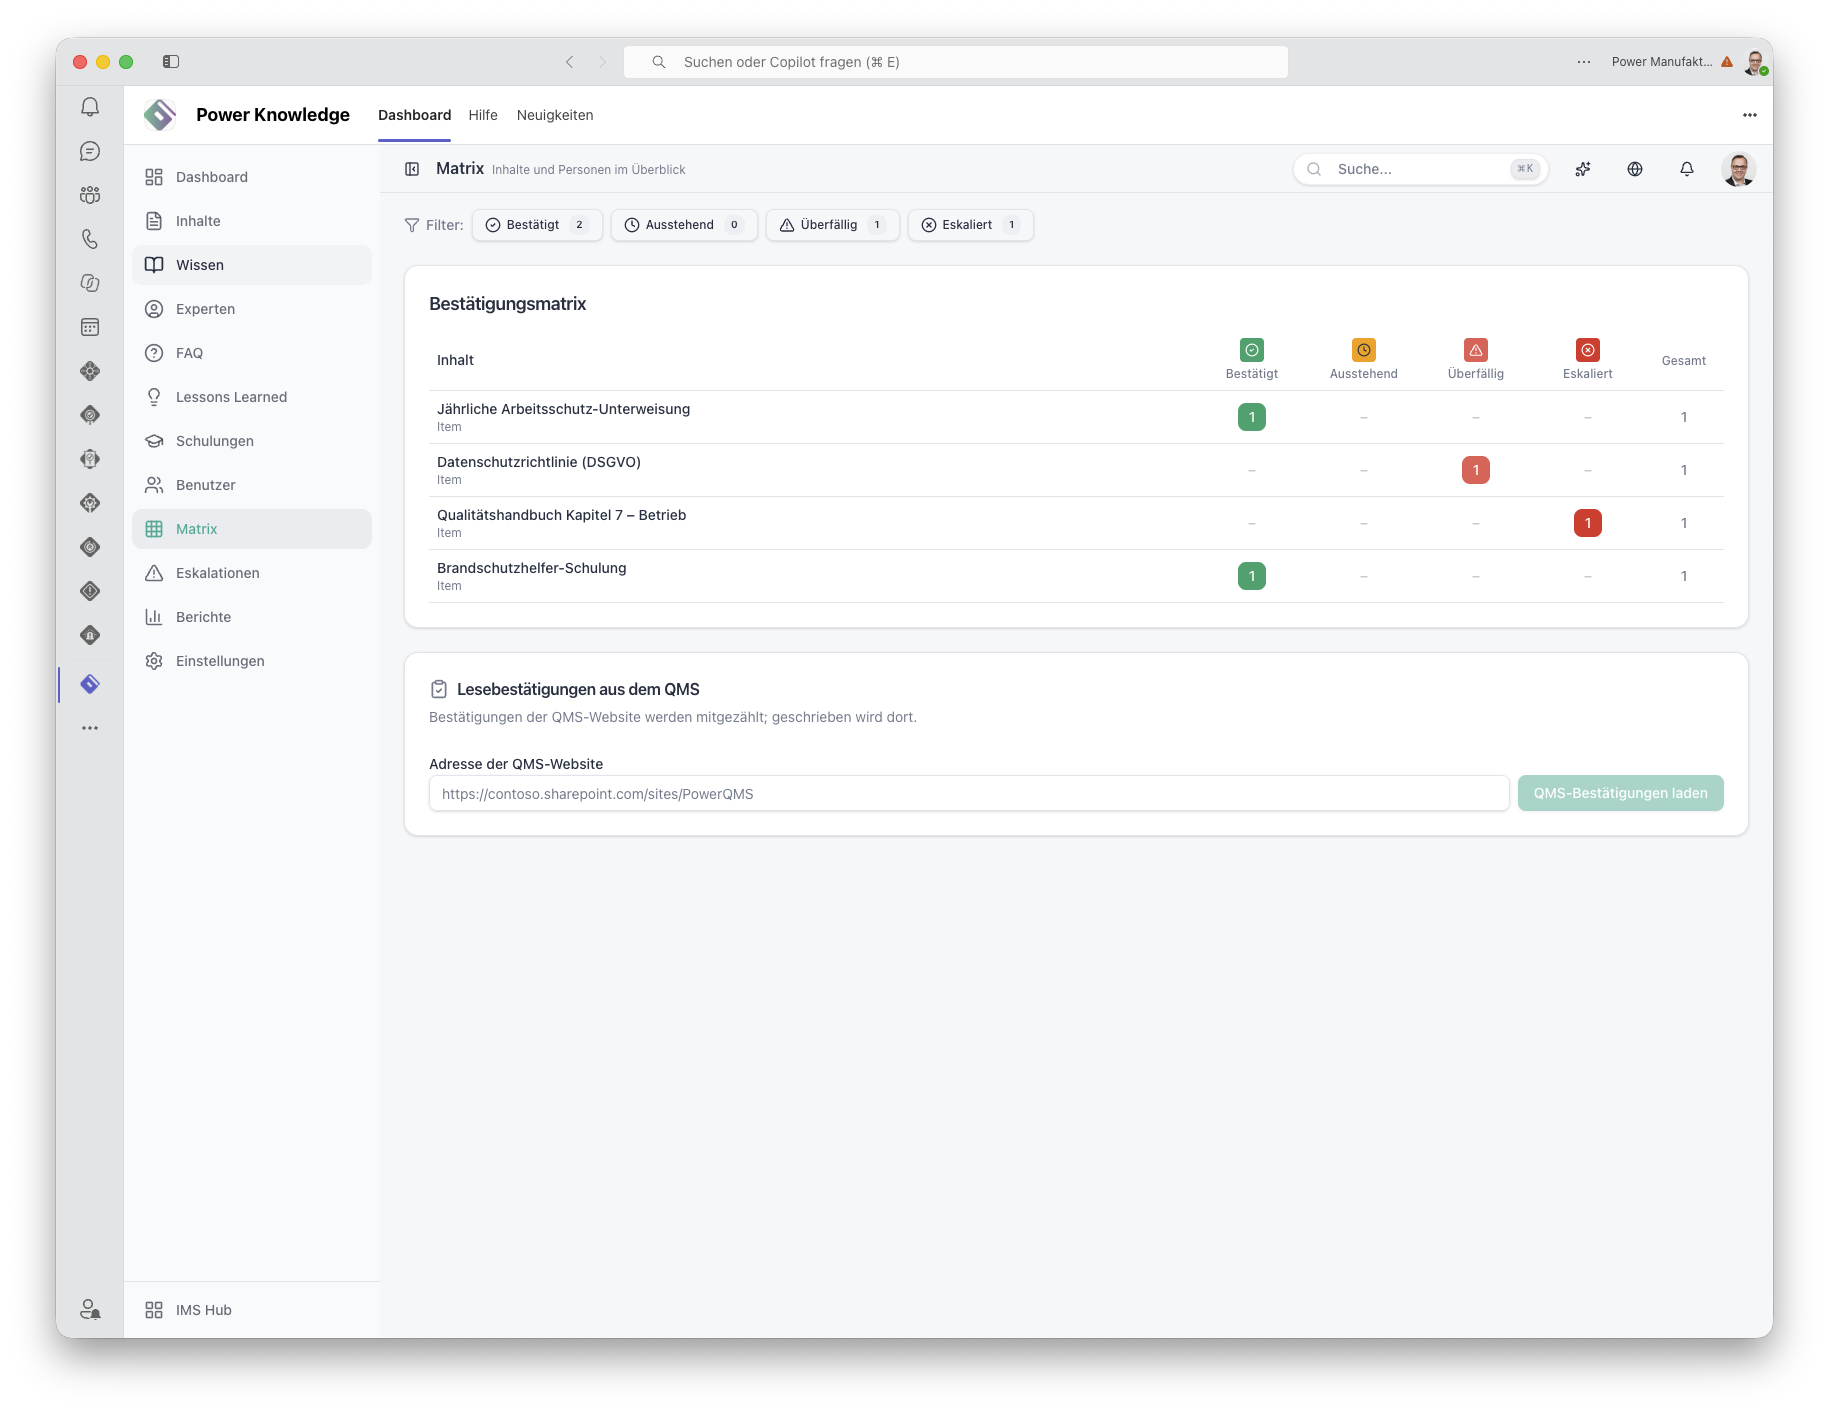The image size is (1829, 1412).
Task: Click the Copilot search bar in title bar
Action: (956, 62)
